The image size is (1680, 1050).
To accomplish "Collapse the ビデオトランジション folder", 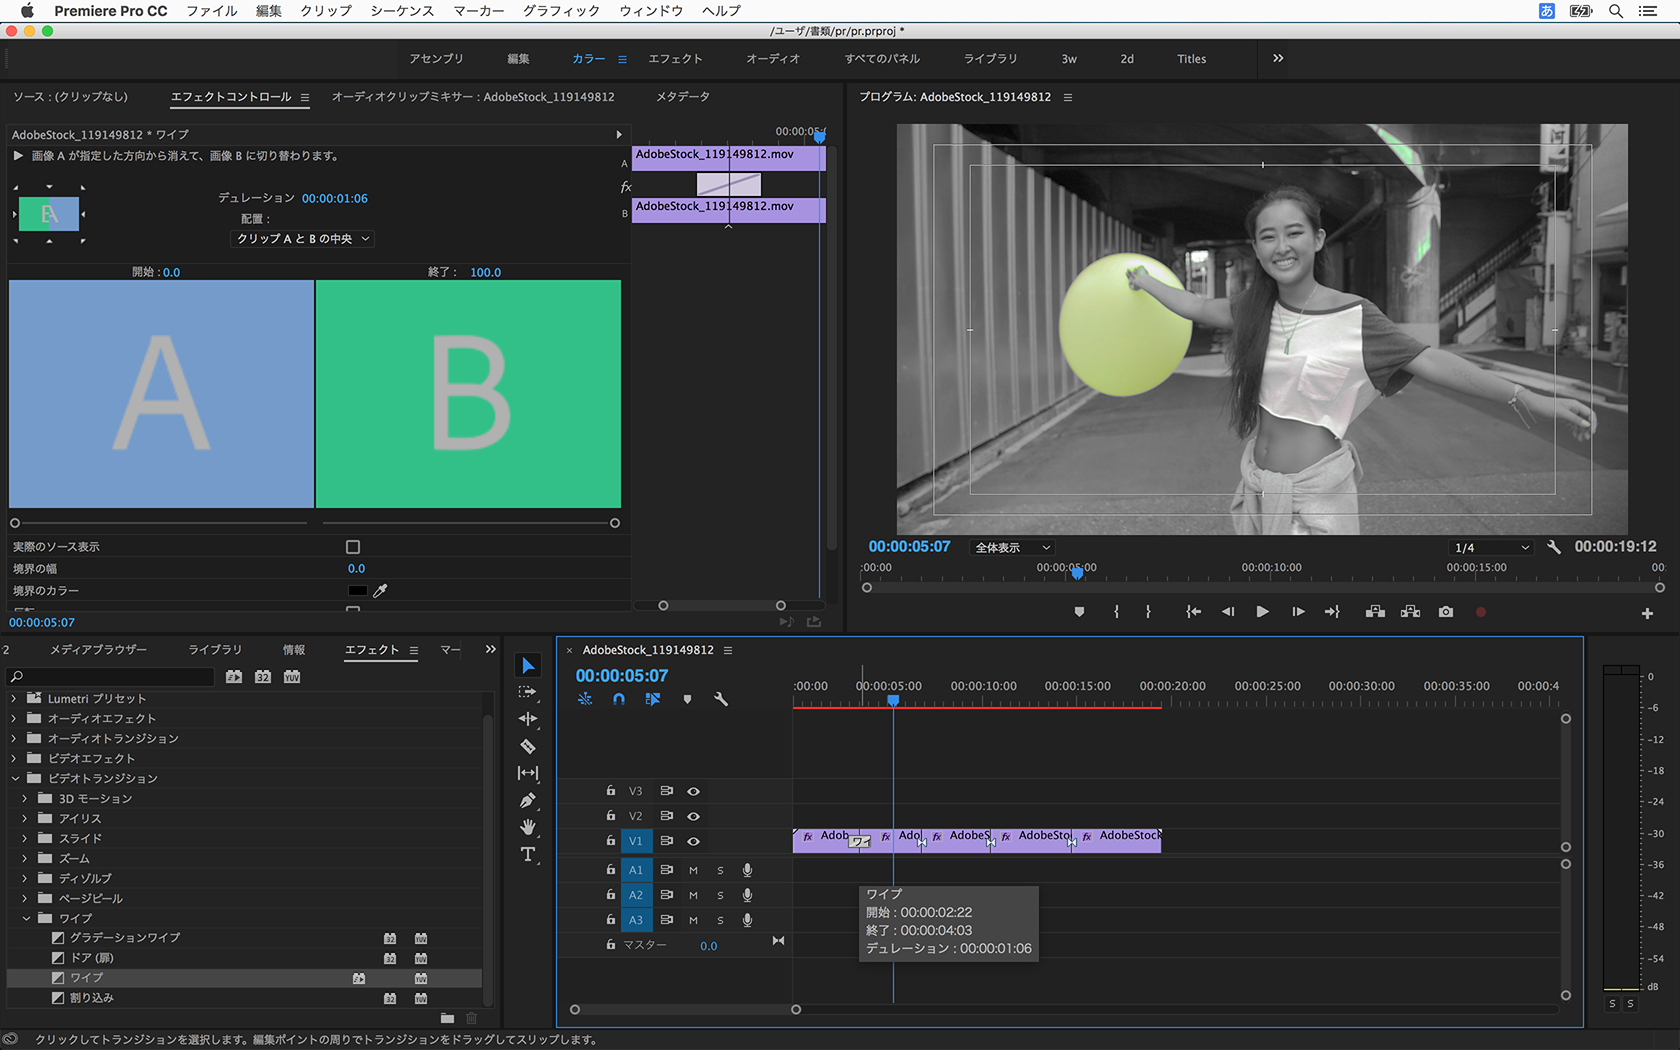I will pyautogui.click(x=15, y=778).
